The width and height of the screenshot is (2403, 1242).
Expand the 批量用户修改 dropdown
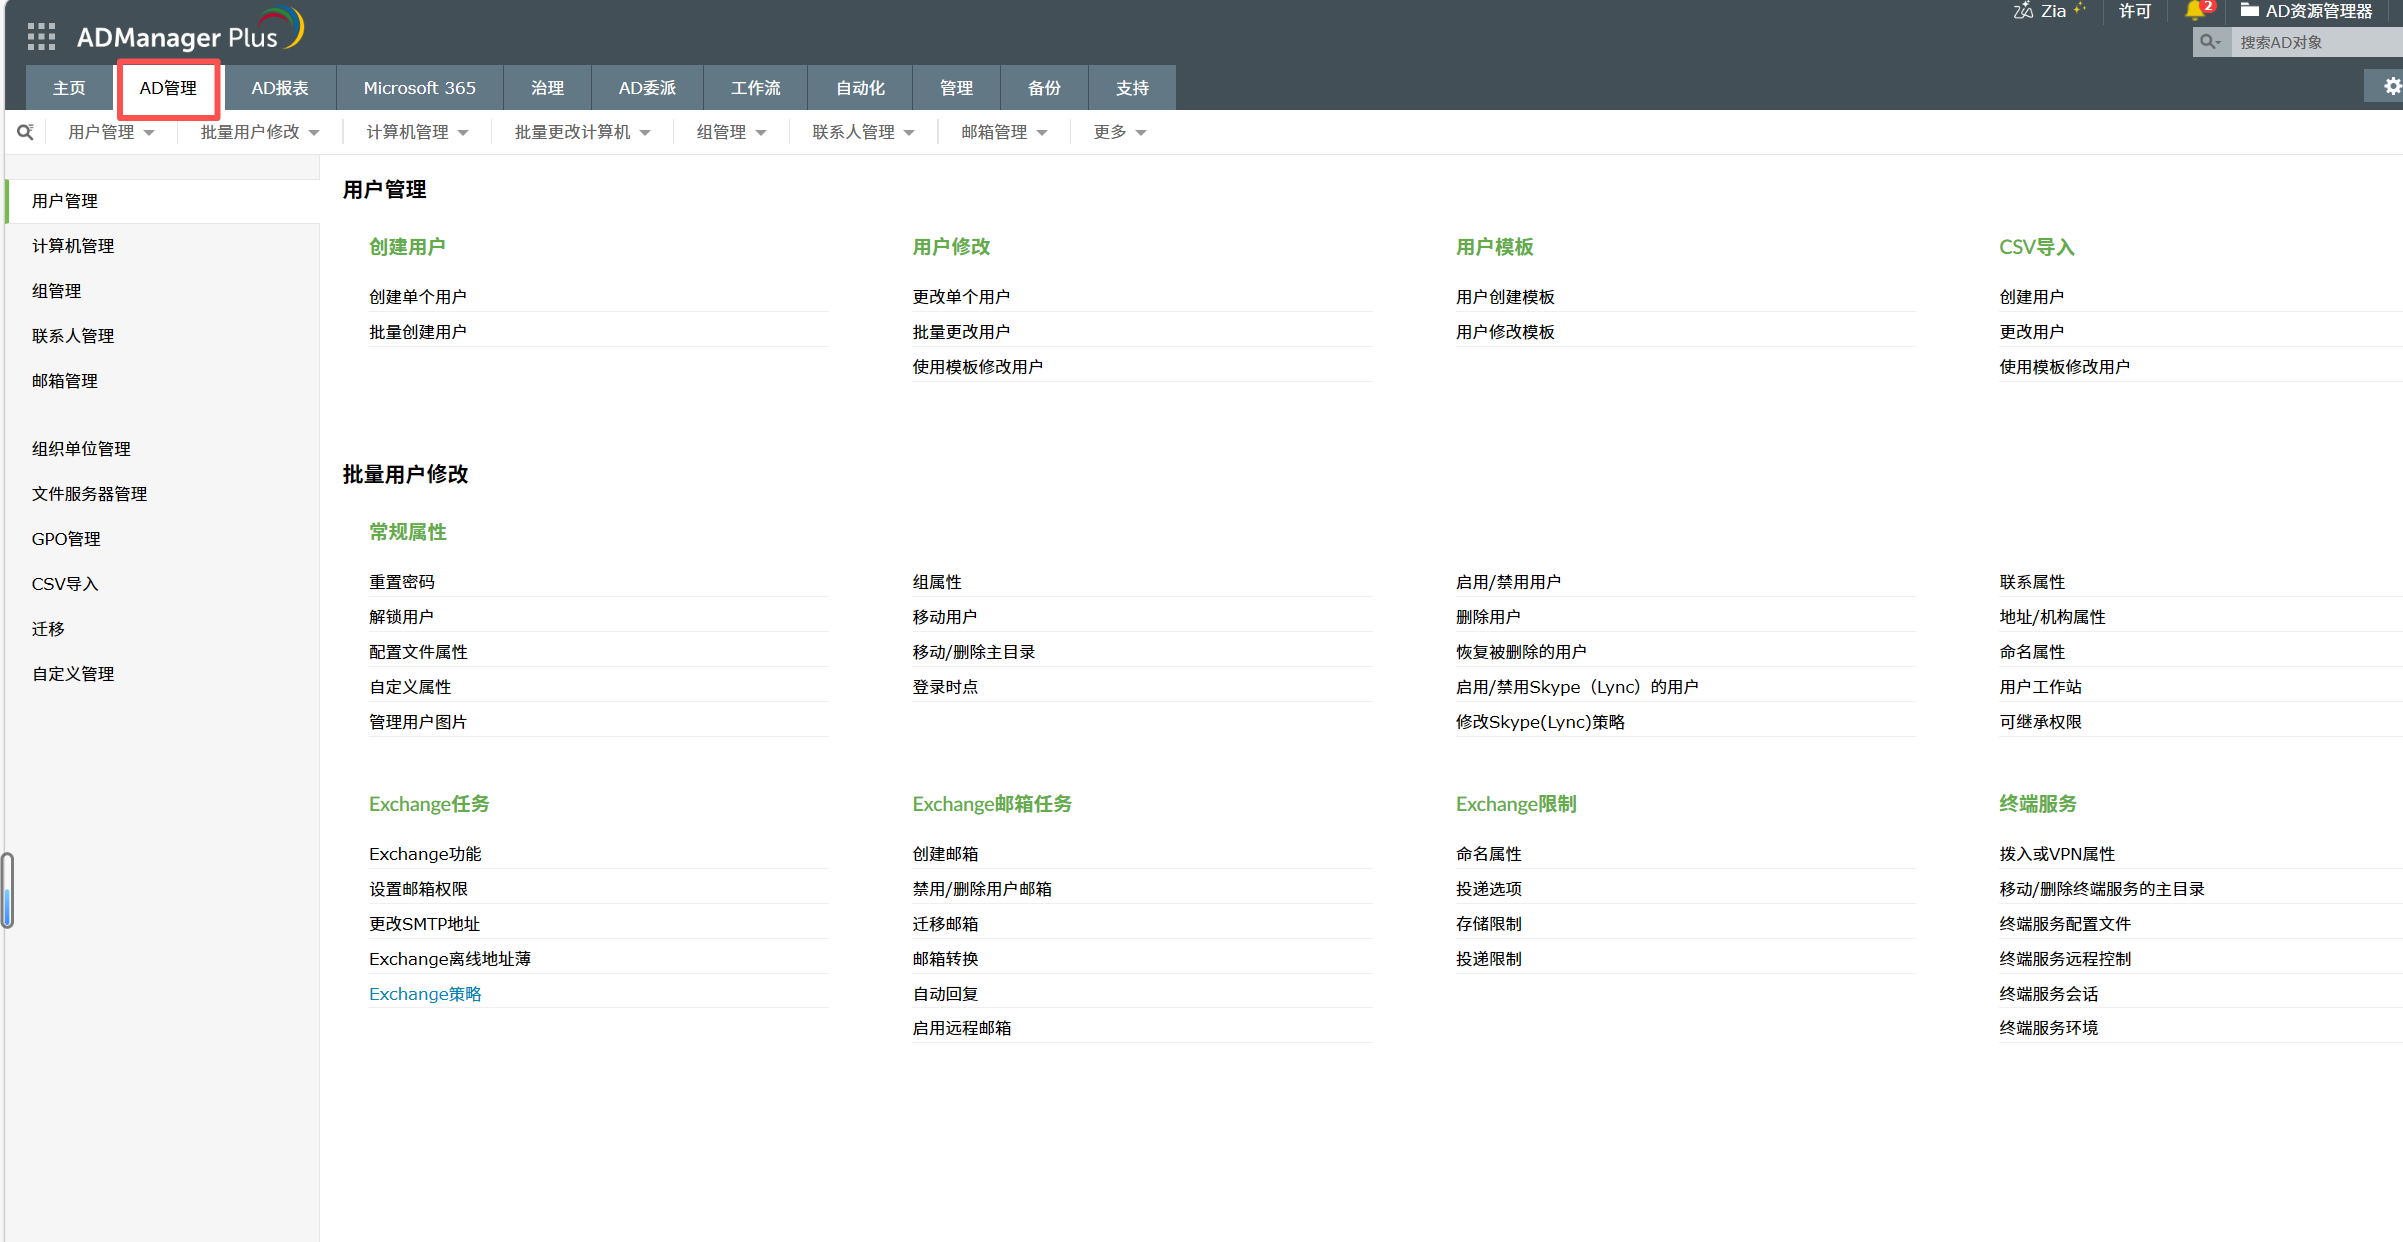point(259,132)
